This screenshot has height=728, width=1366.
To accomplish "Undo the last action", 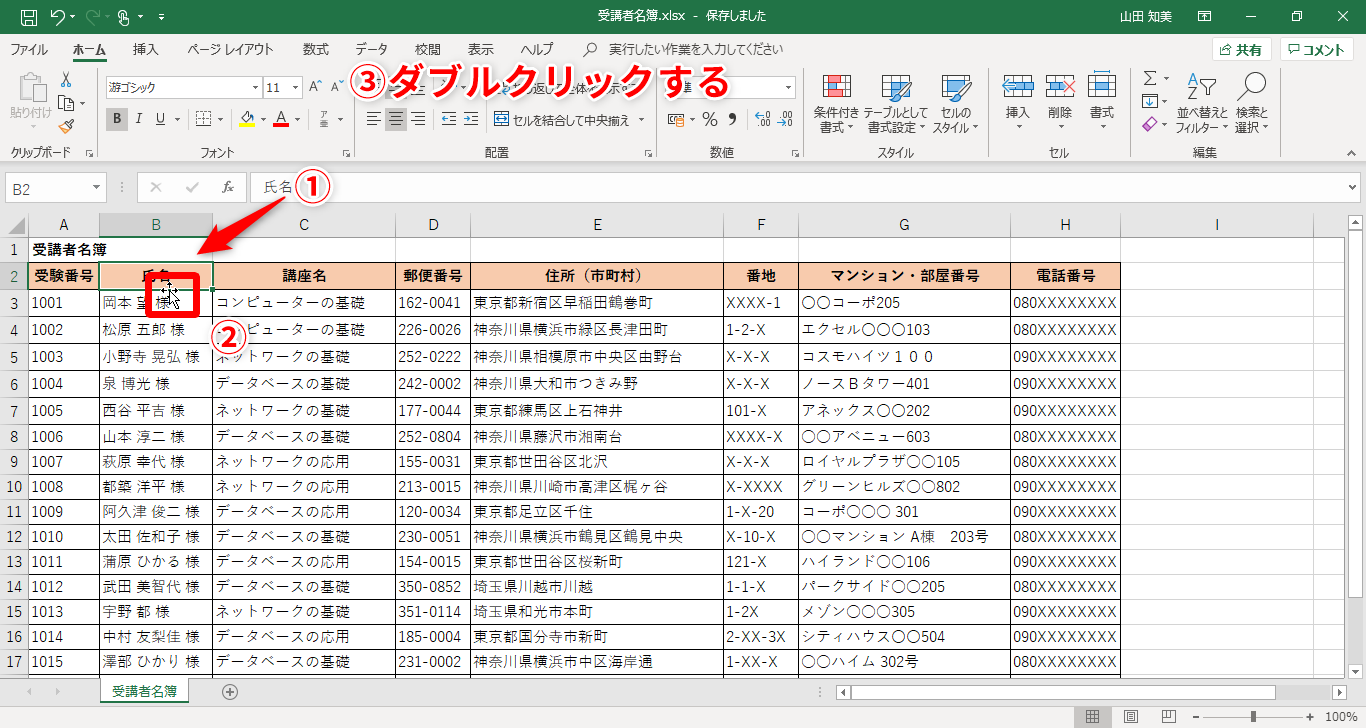I will pos(58,17).
